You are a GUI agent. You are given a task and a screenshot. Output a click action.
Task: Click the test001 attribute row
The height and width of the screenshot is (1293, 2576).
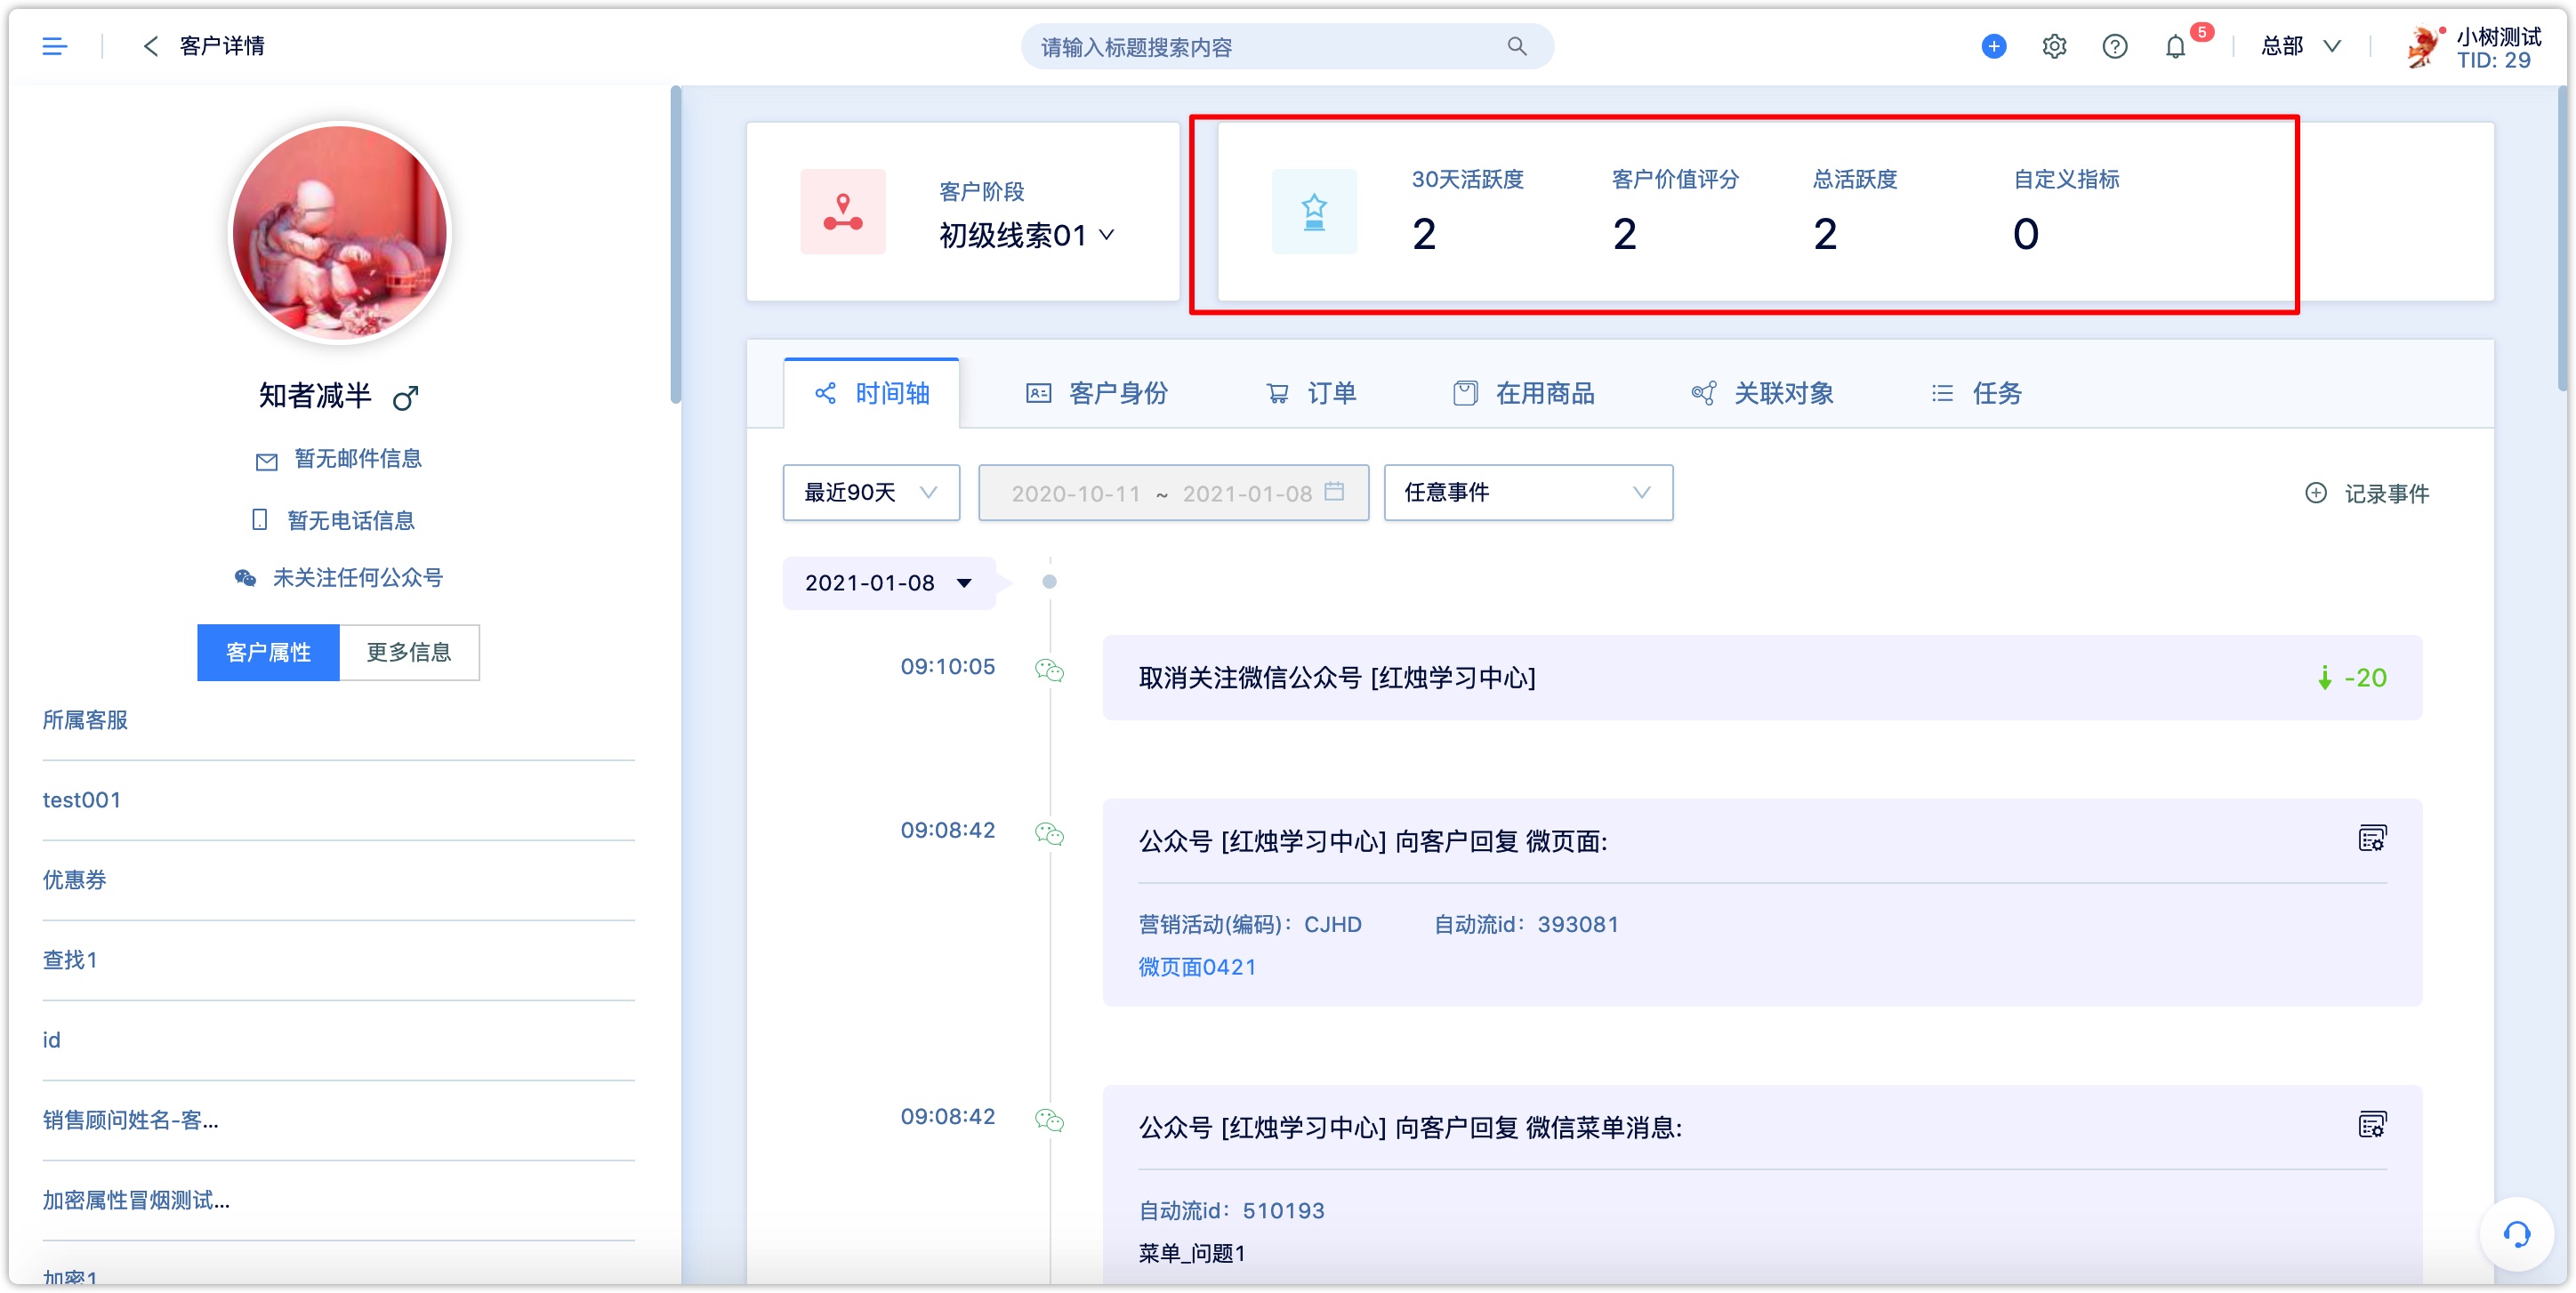pyautogui.click(x=338, y=800)
